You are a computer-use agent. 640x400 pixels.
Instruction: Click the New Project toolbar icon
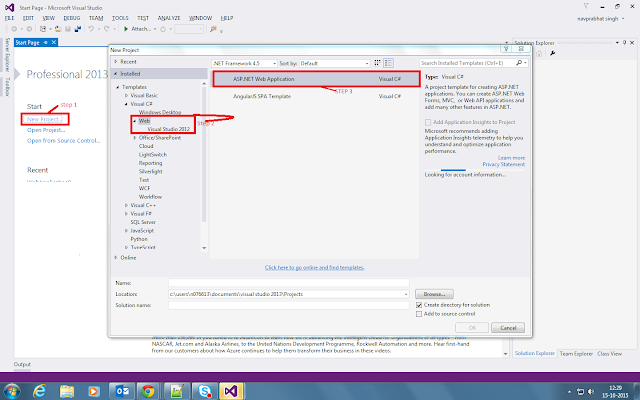[42, 29]
